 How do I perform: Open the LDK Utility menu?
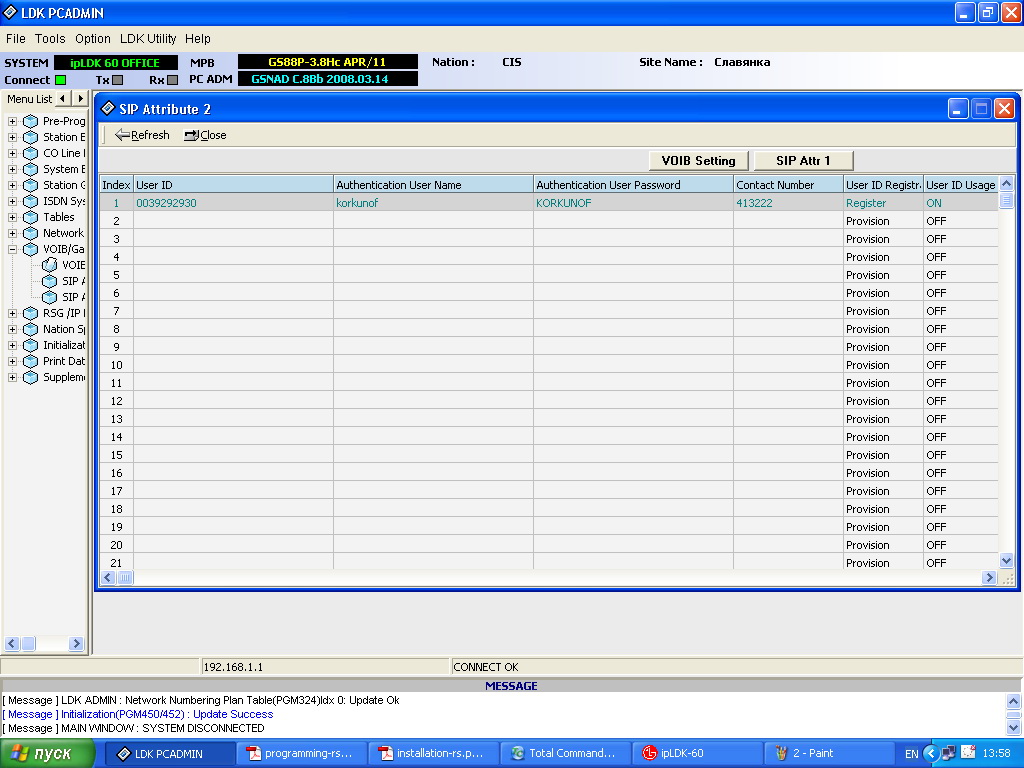pyautogui.click(x=148, y=39)
